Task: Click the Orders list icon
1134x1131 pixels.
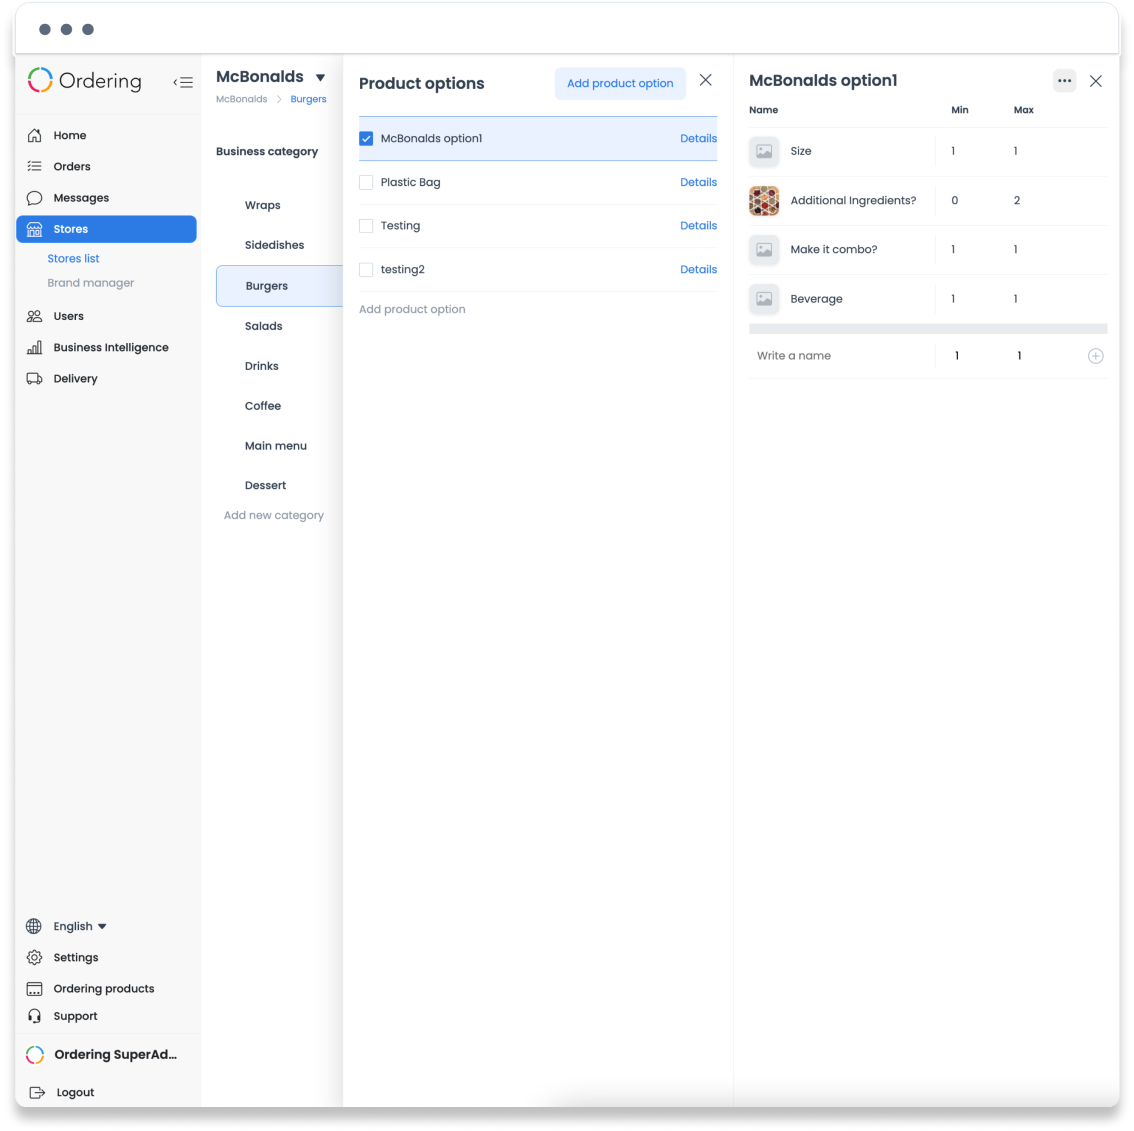Action: 34,166
